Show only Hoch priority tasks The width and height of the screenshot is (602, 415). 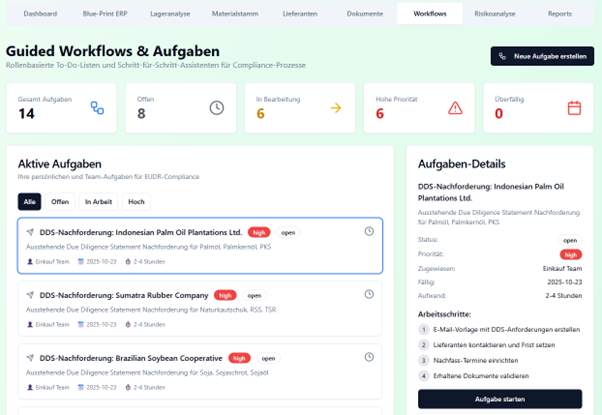click(135, 201)
